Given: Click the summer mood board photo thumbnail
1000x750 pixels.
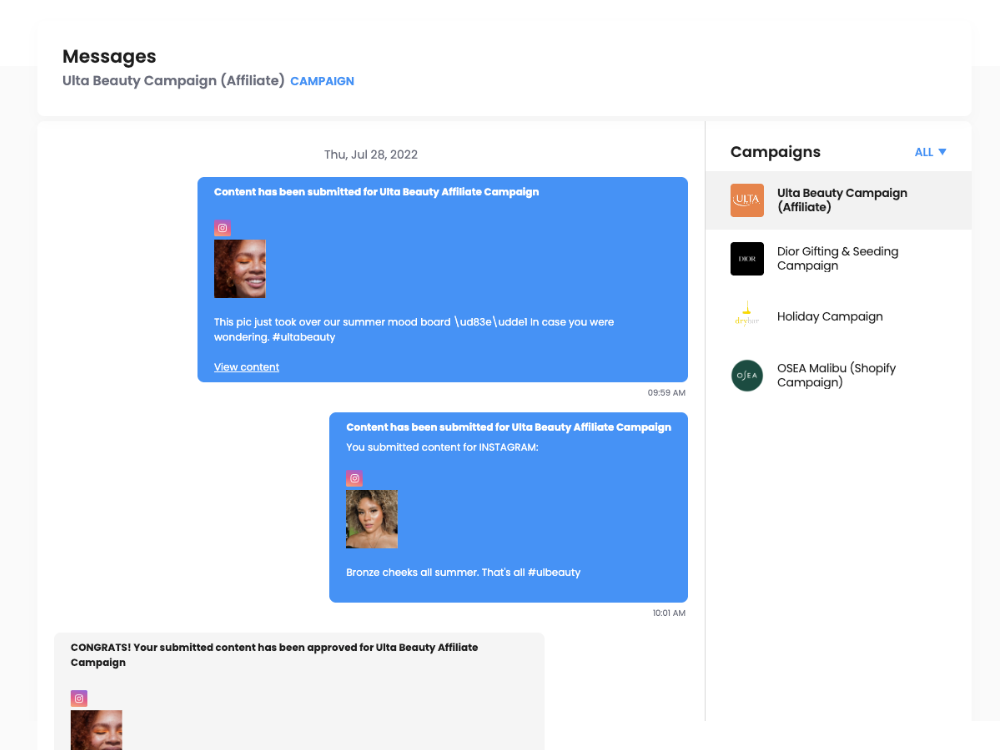Looking at the screenshot, I should (239, 268).
